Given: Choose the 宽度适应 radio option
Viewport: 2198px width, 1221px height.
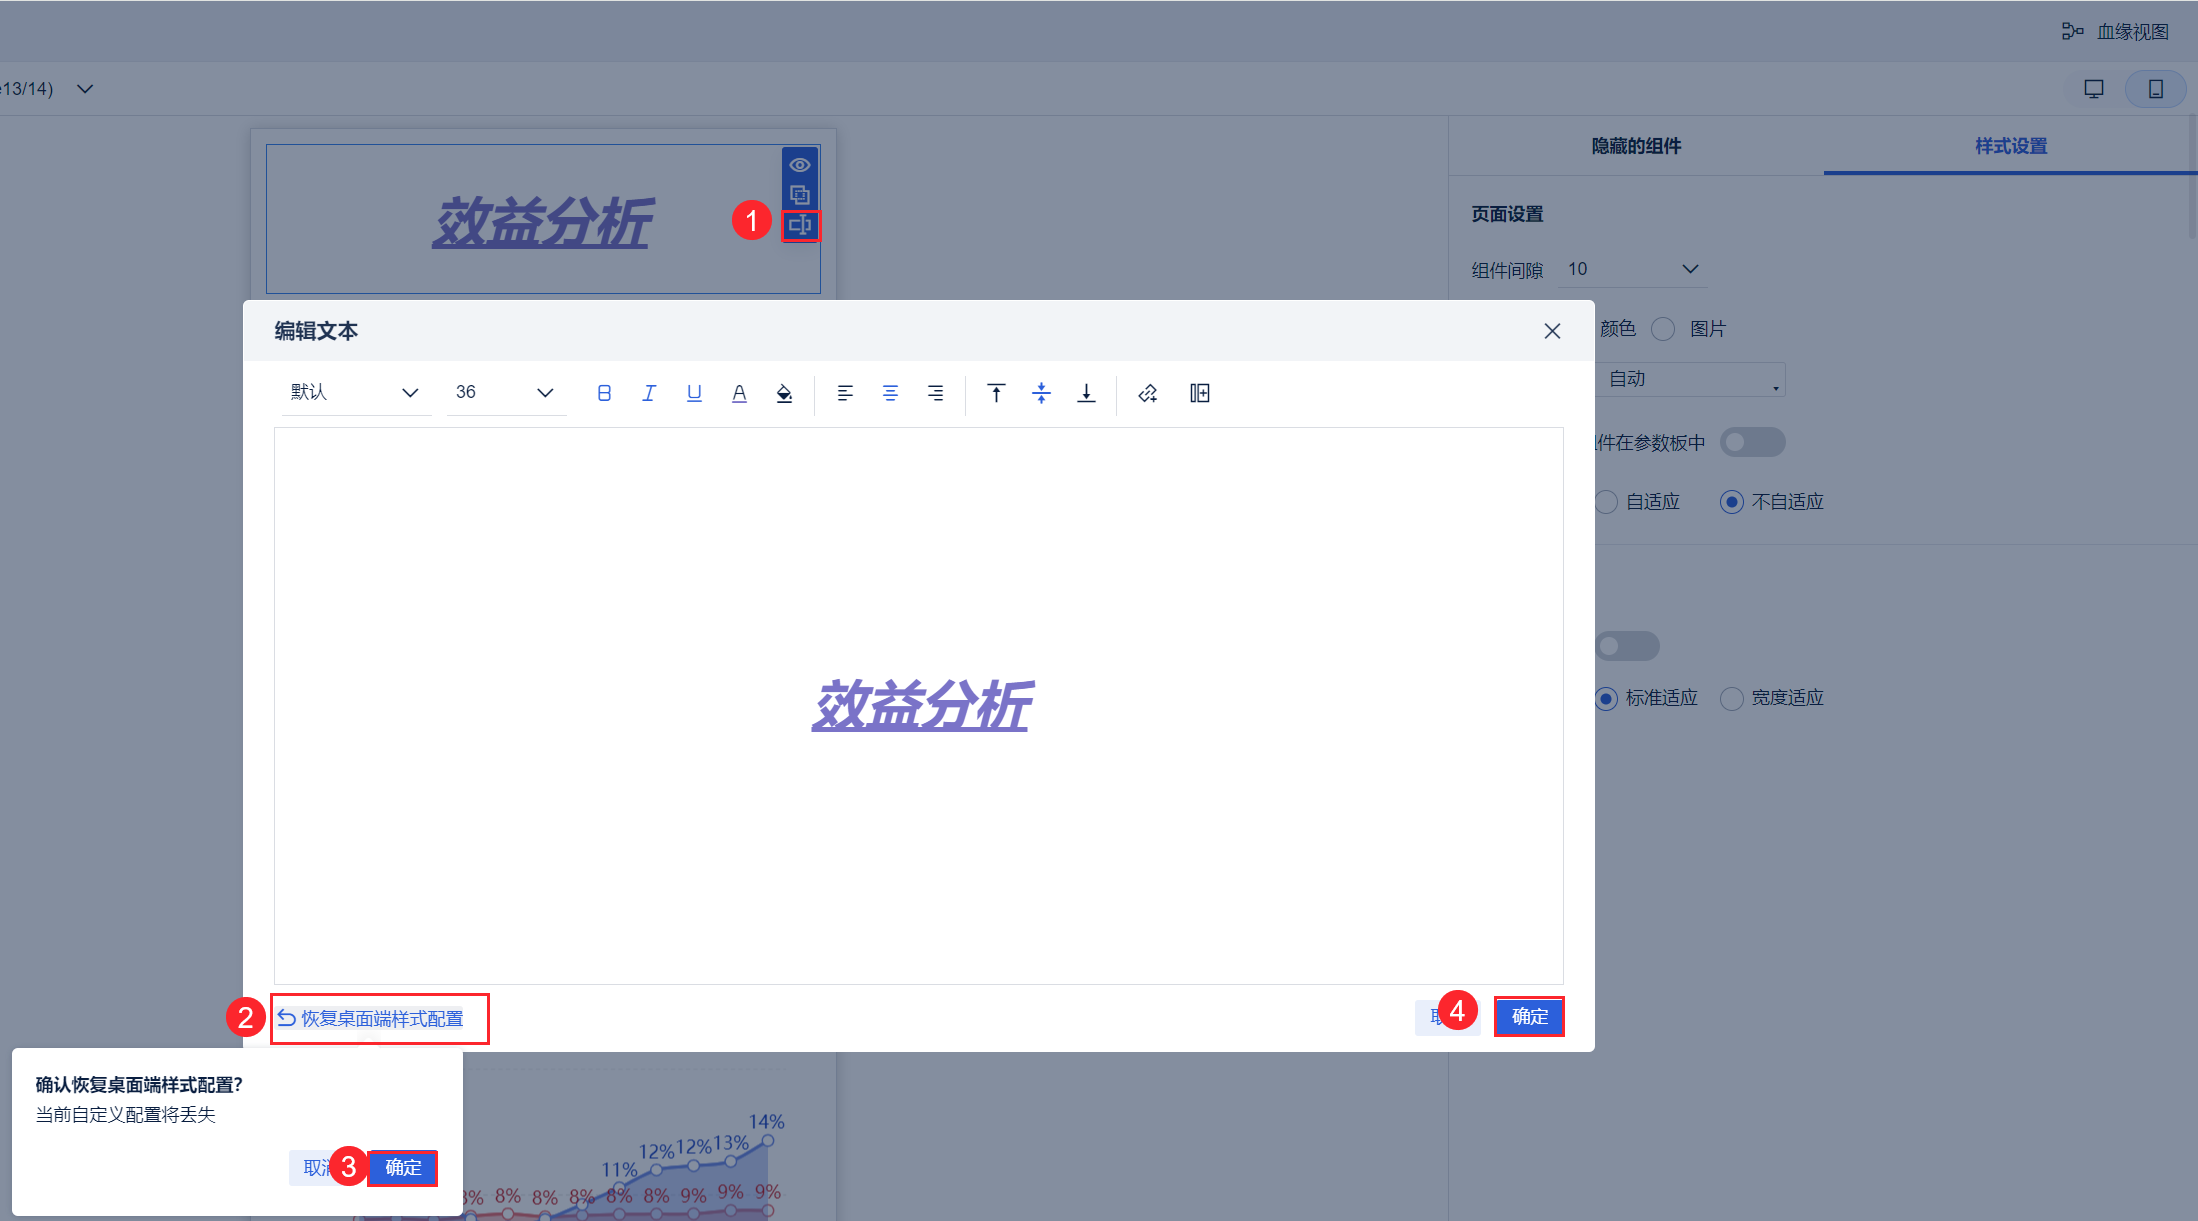Looking at the screenshot, I should (1731, 698).
